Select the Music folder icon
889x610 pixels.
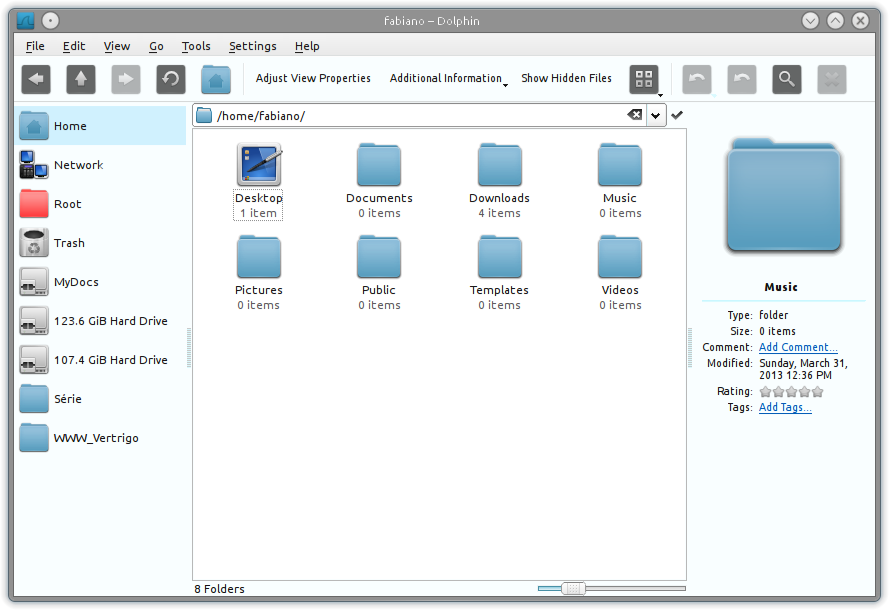pos(620,164)
